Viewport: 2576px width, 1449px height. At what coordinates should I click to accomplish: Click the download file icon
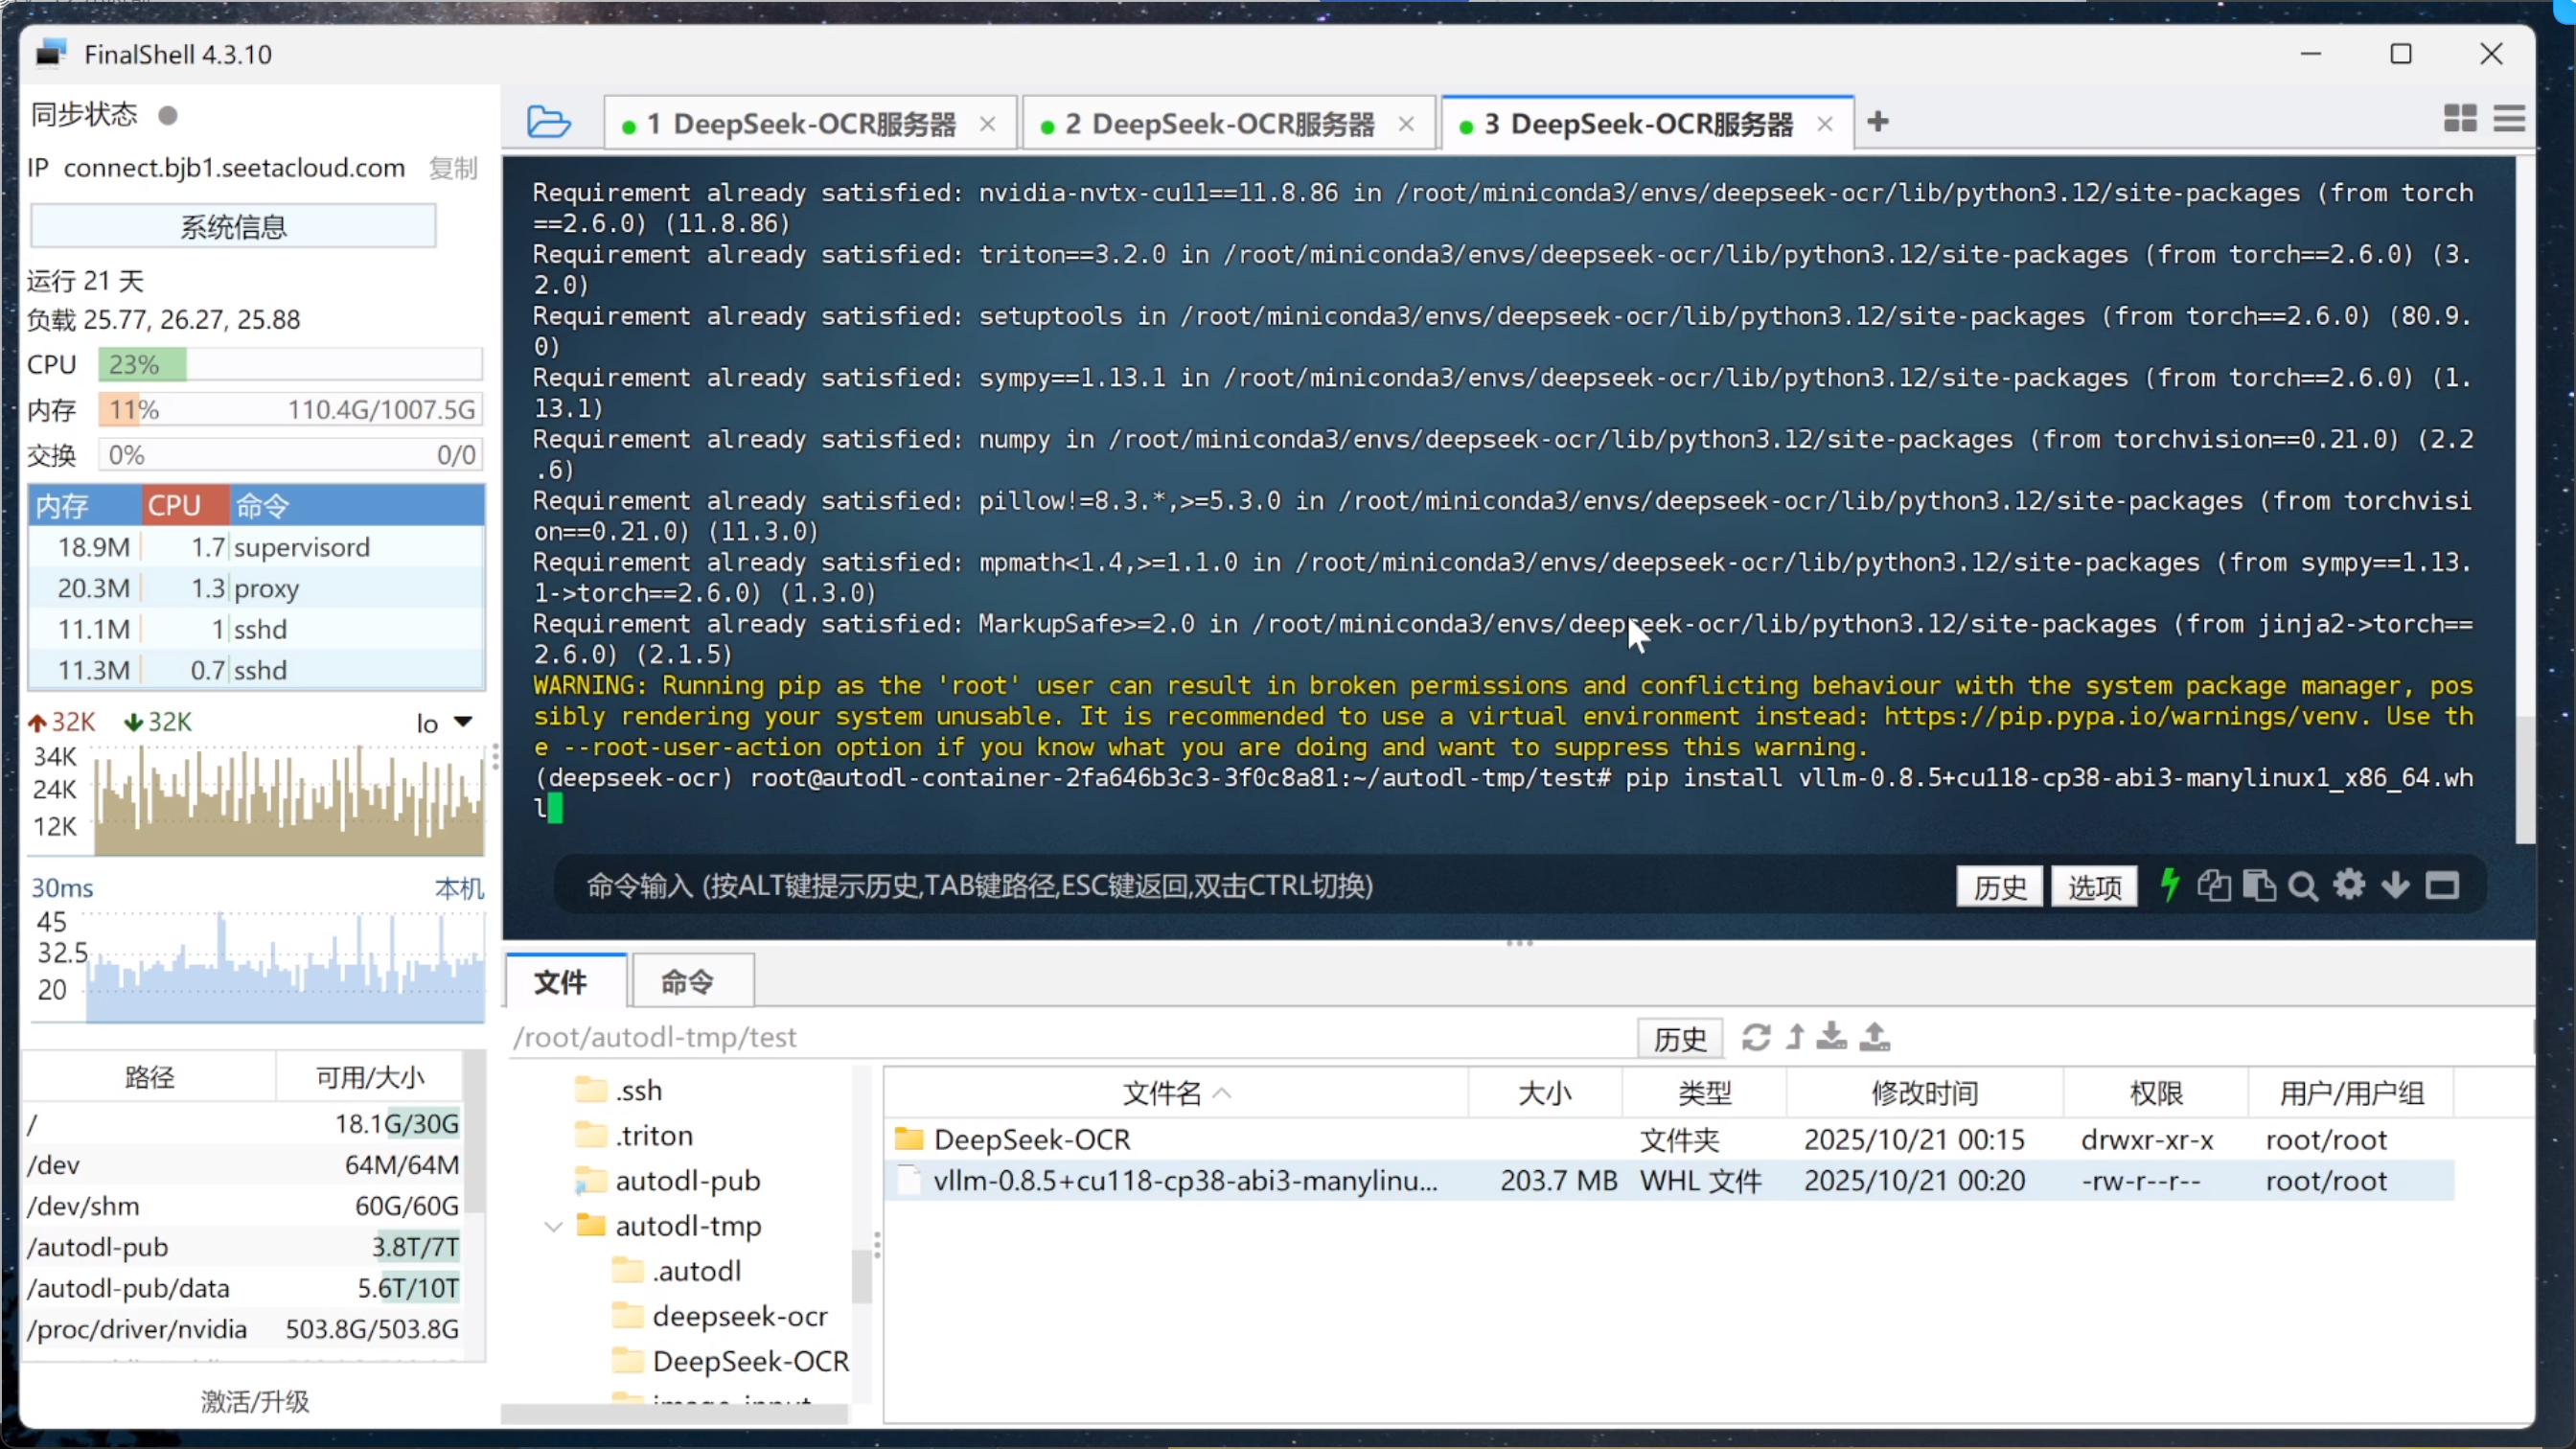click(1831, 1037)
